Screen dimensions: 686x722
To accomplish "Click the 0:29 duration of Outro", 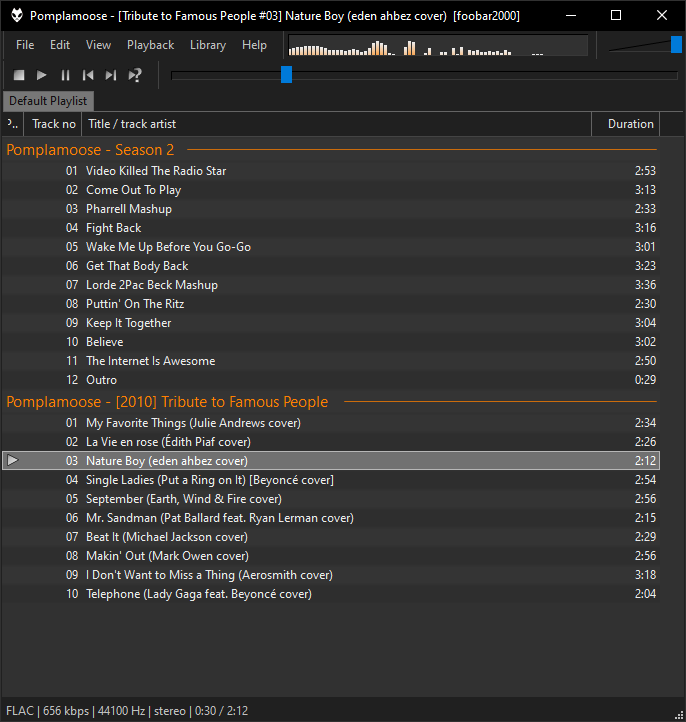I will 645,380.
